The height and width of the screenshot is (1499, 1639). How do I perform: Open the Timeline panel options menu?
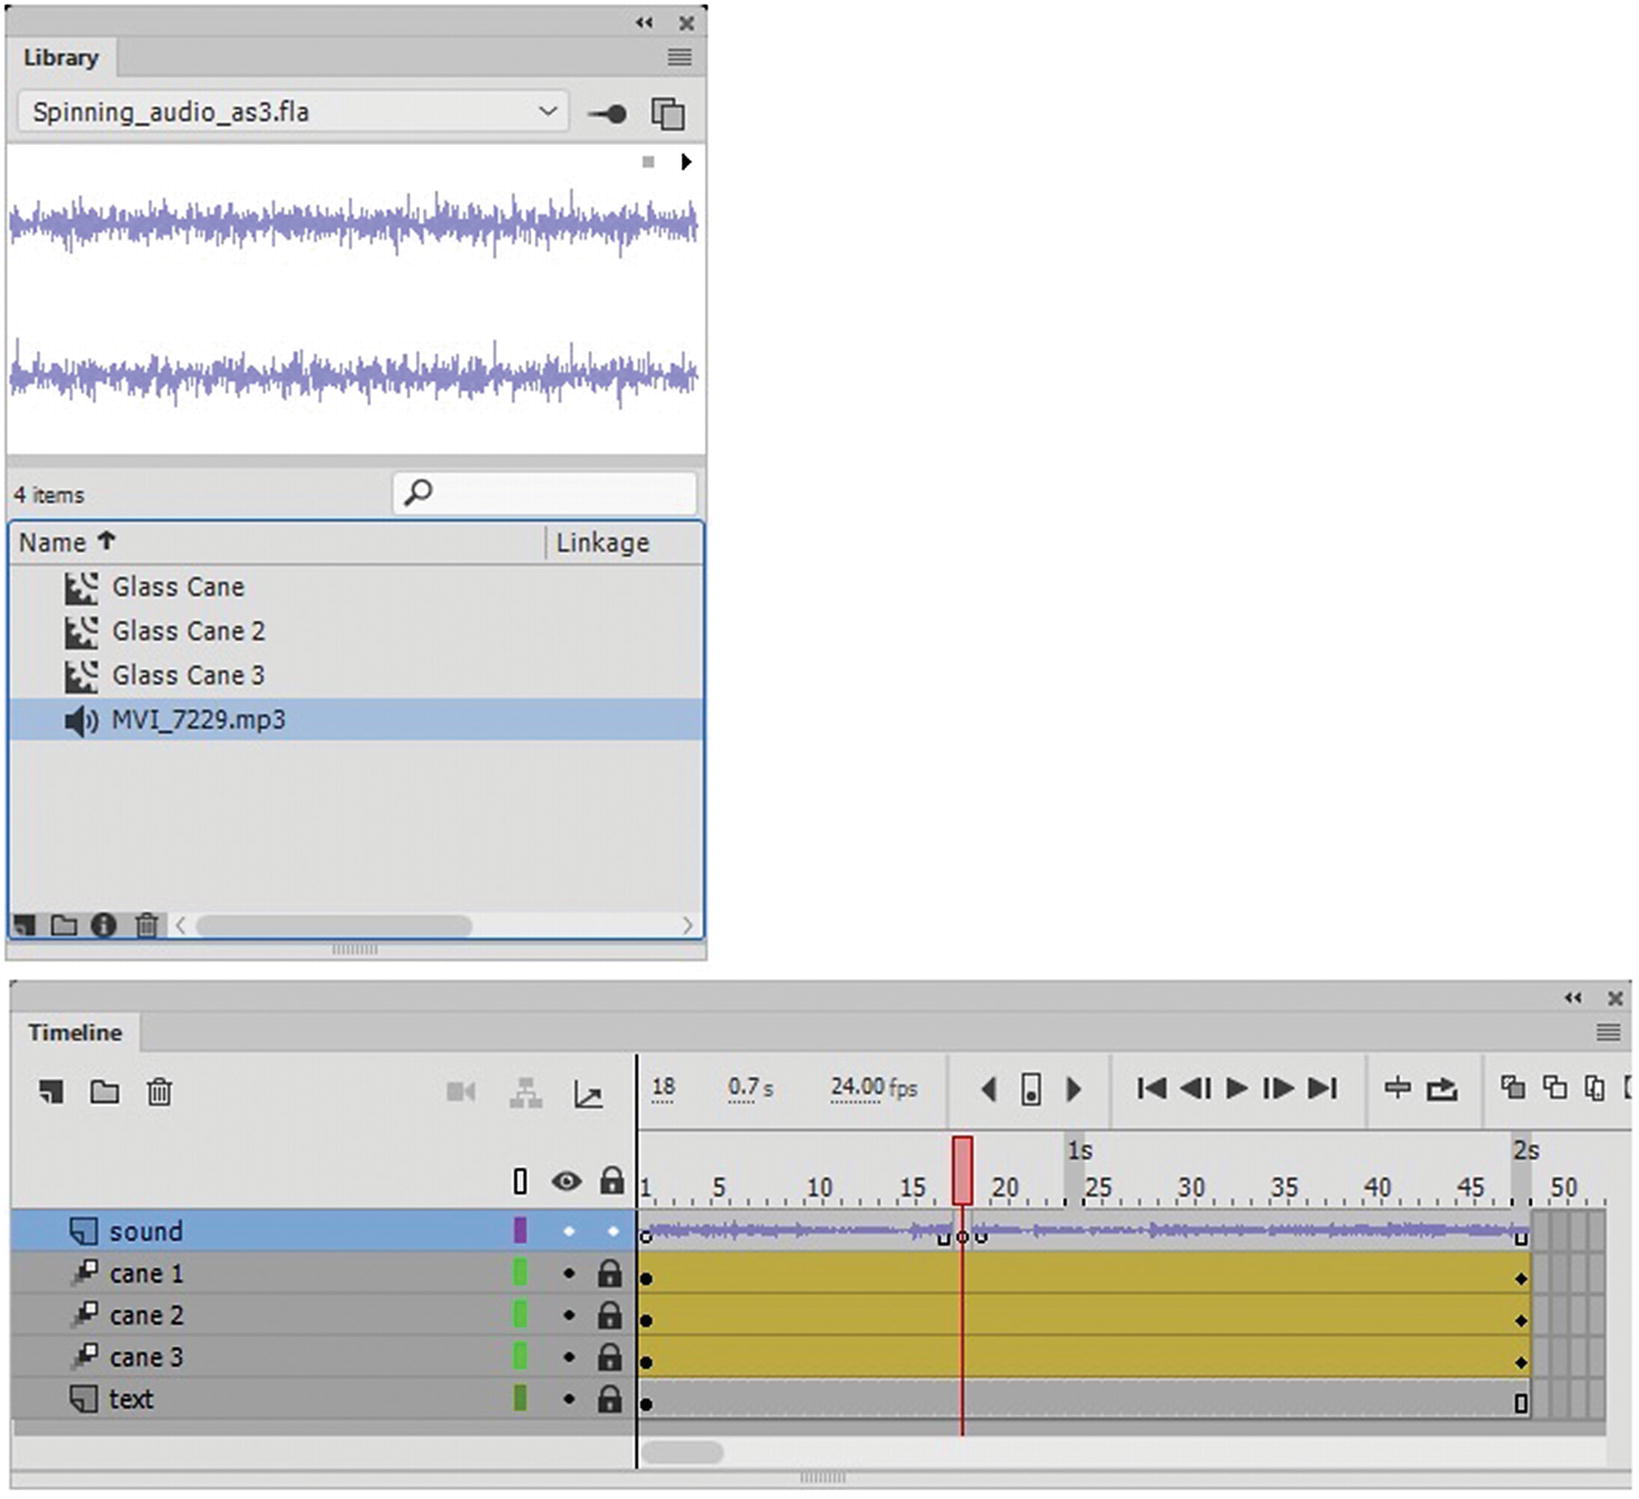[x=1607, y=1033]
